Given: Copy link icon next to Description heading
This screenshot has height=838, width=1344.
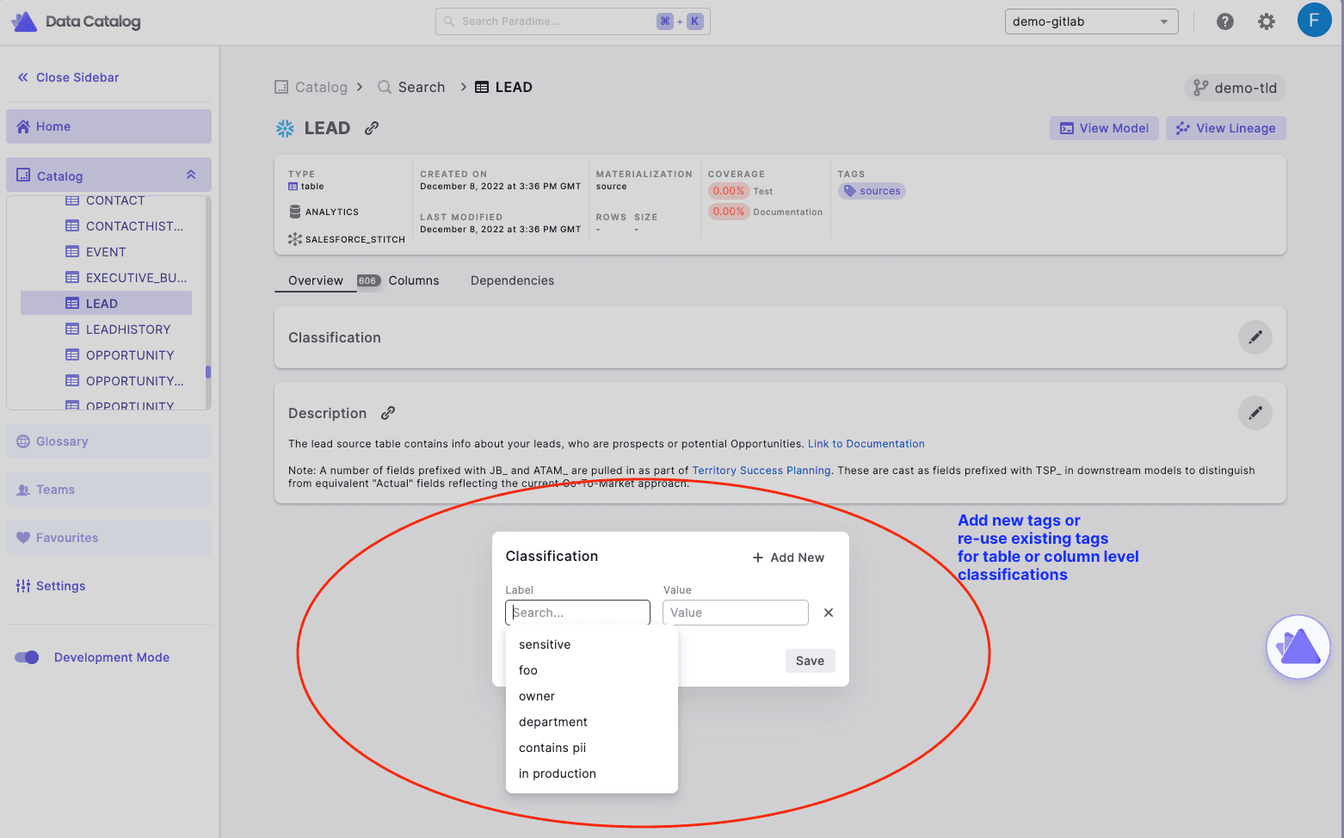Looking at the screenshot, I should click(388, 413).
